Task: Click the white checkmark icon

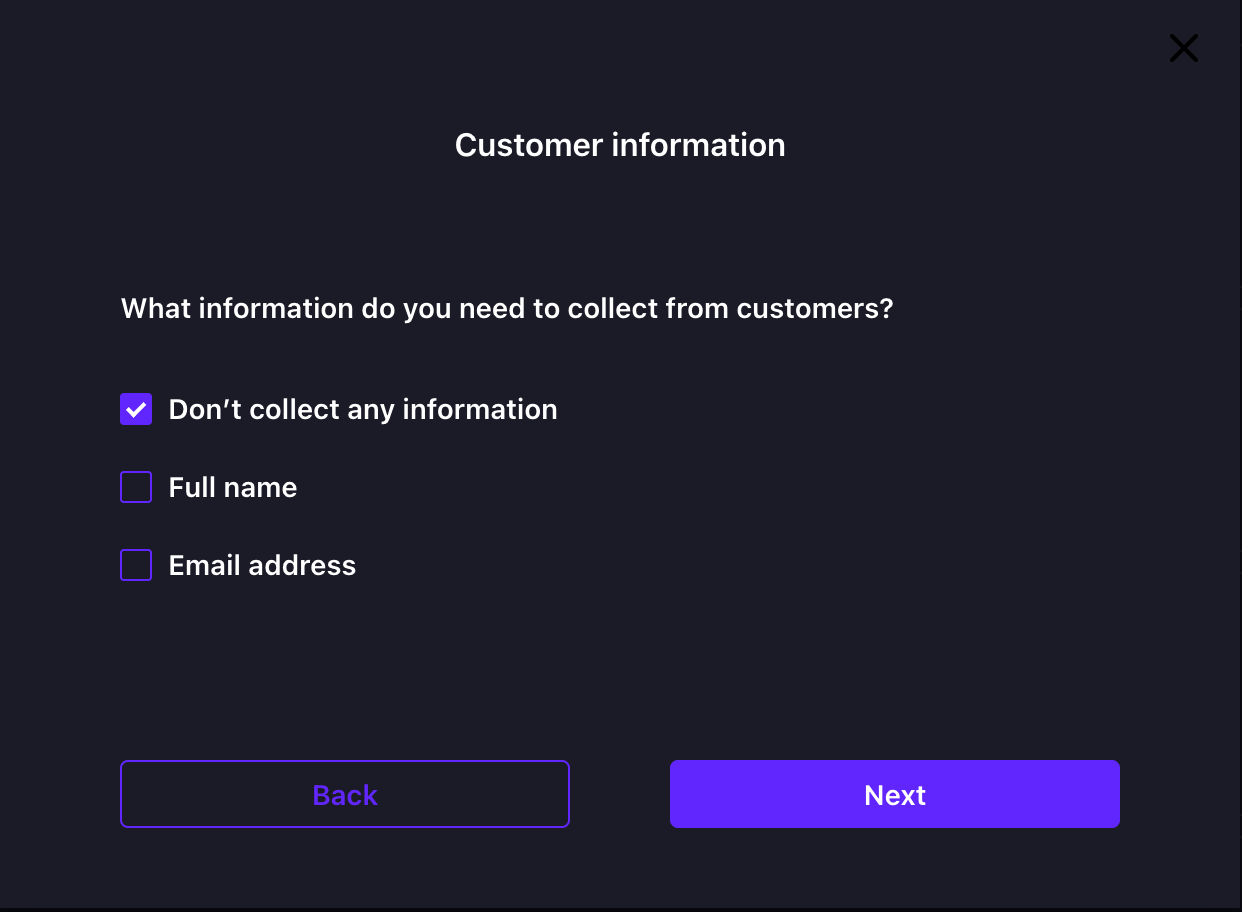Action: point(136,409)
